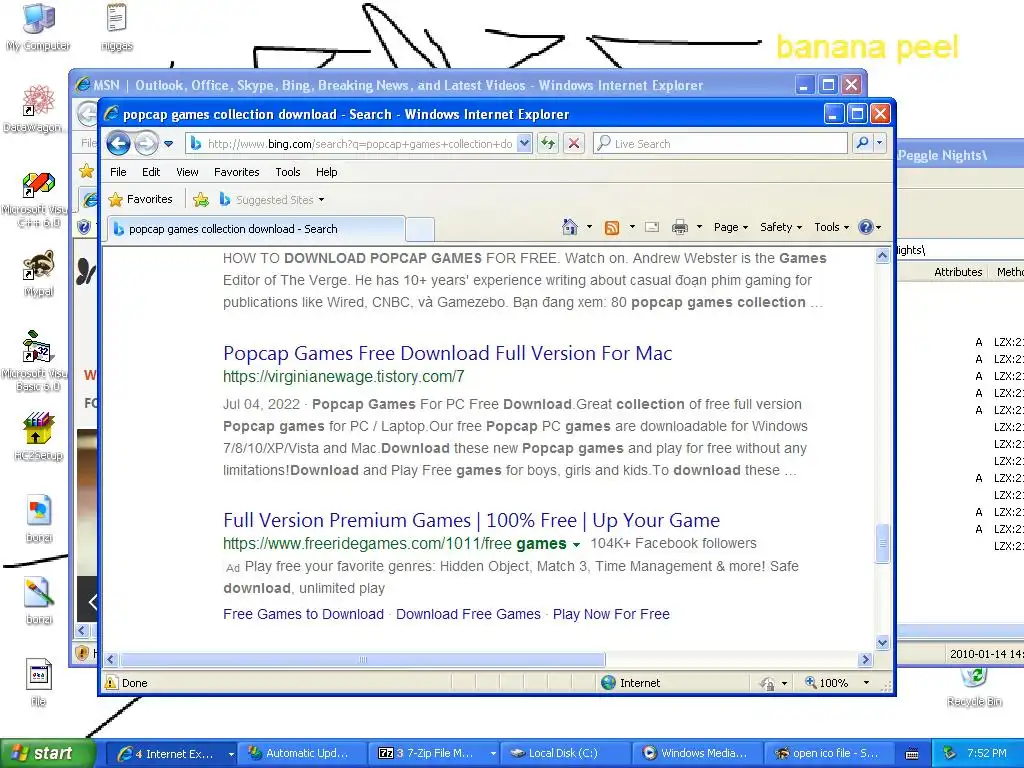Click the Back arrow in Internet Explorer
1024x768 pixels.
(x=118, y=143)
